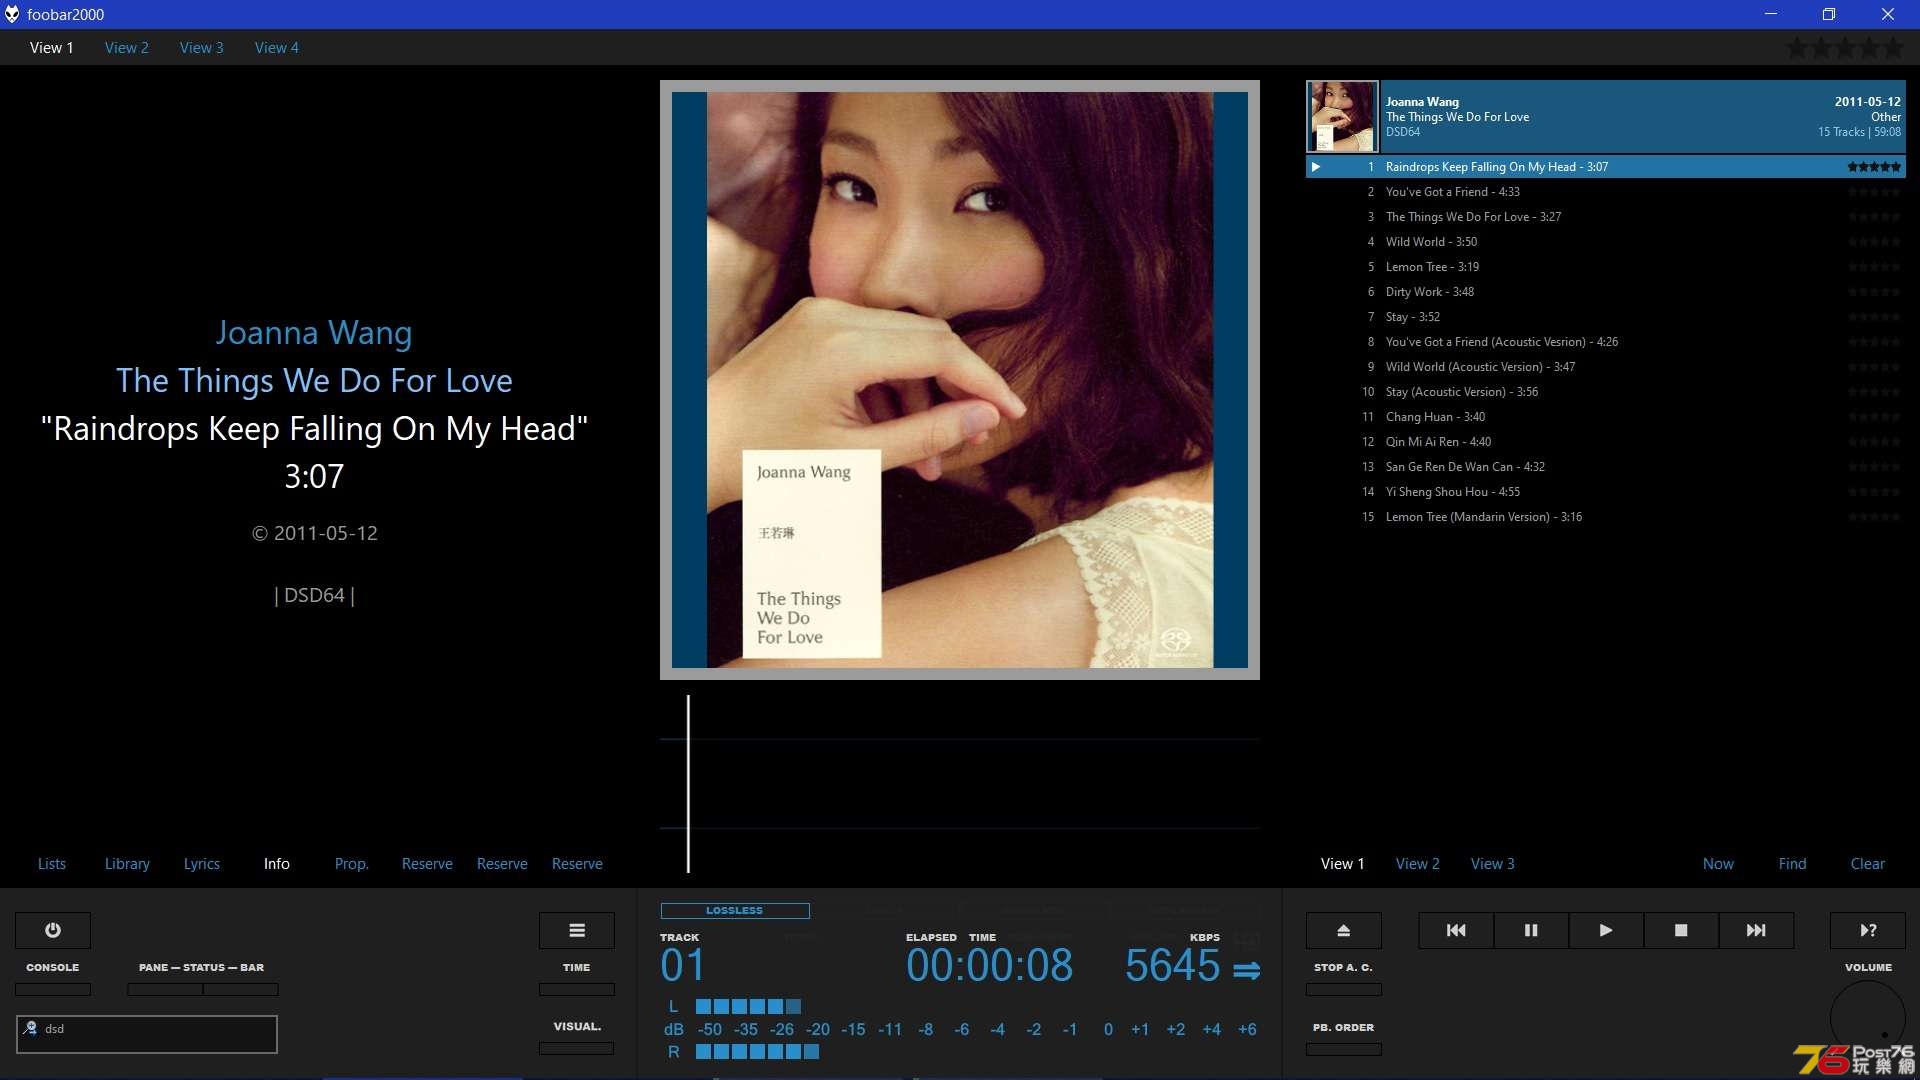This screenshot has width=1920, height=1080.
Task: Stop playback with the stop button
Action: click(x=1681, y=930)
